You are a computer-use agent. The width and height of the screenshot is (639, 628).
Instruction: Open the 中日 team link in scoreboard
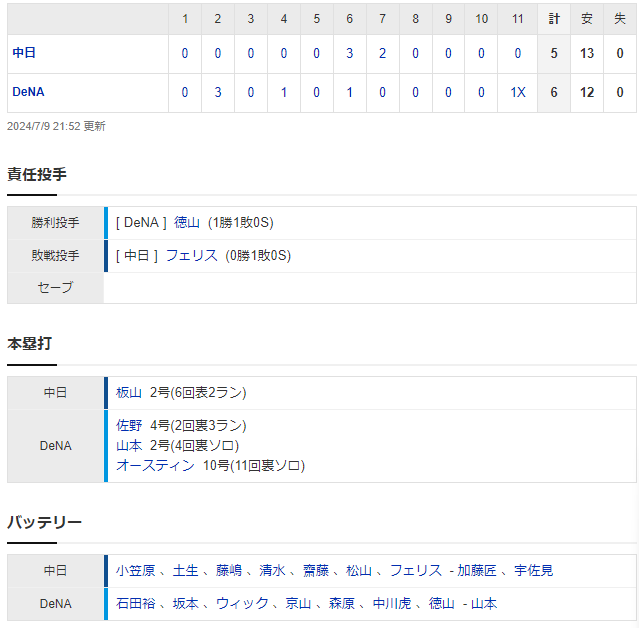(x=24, y=53)
